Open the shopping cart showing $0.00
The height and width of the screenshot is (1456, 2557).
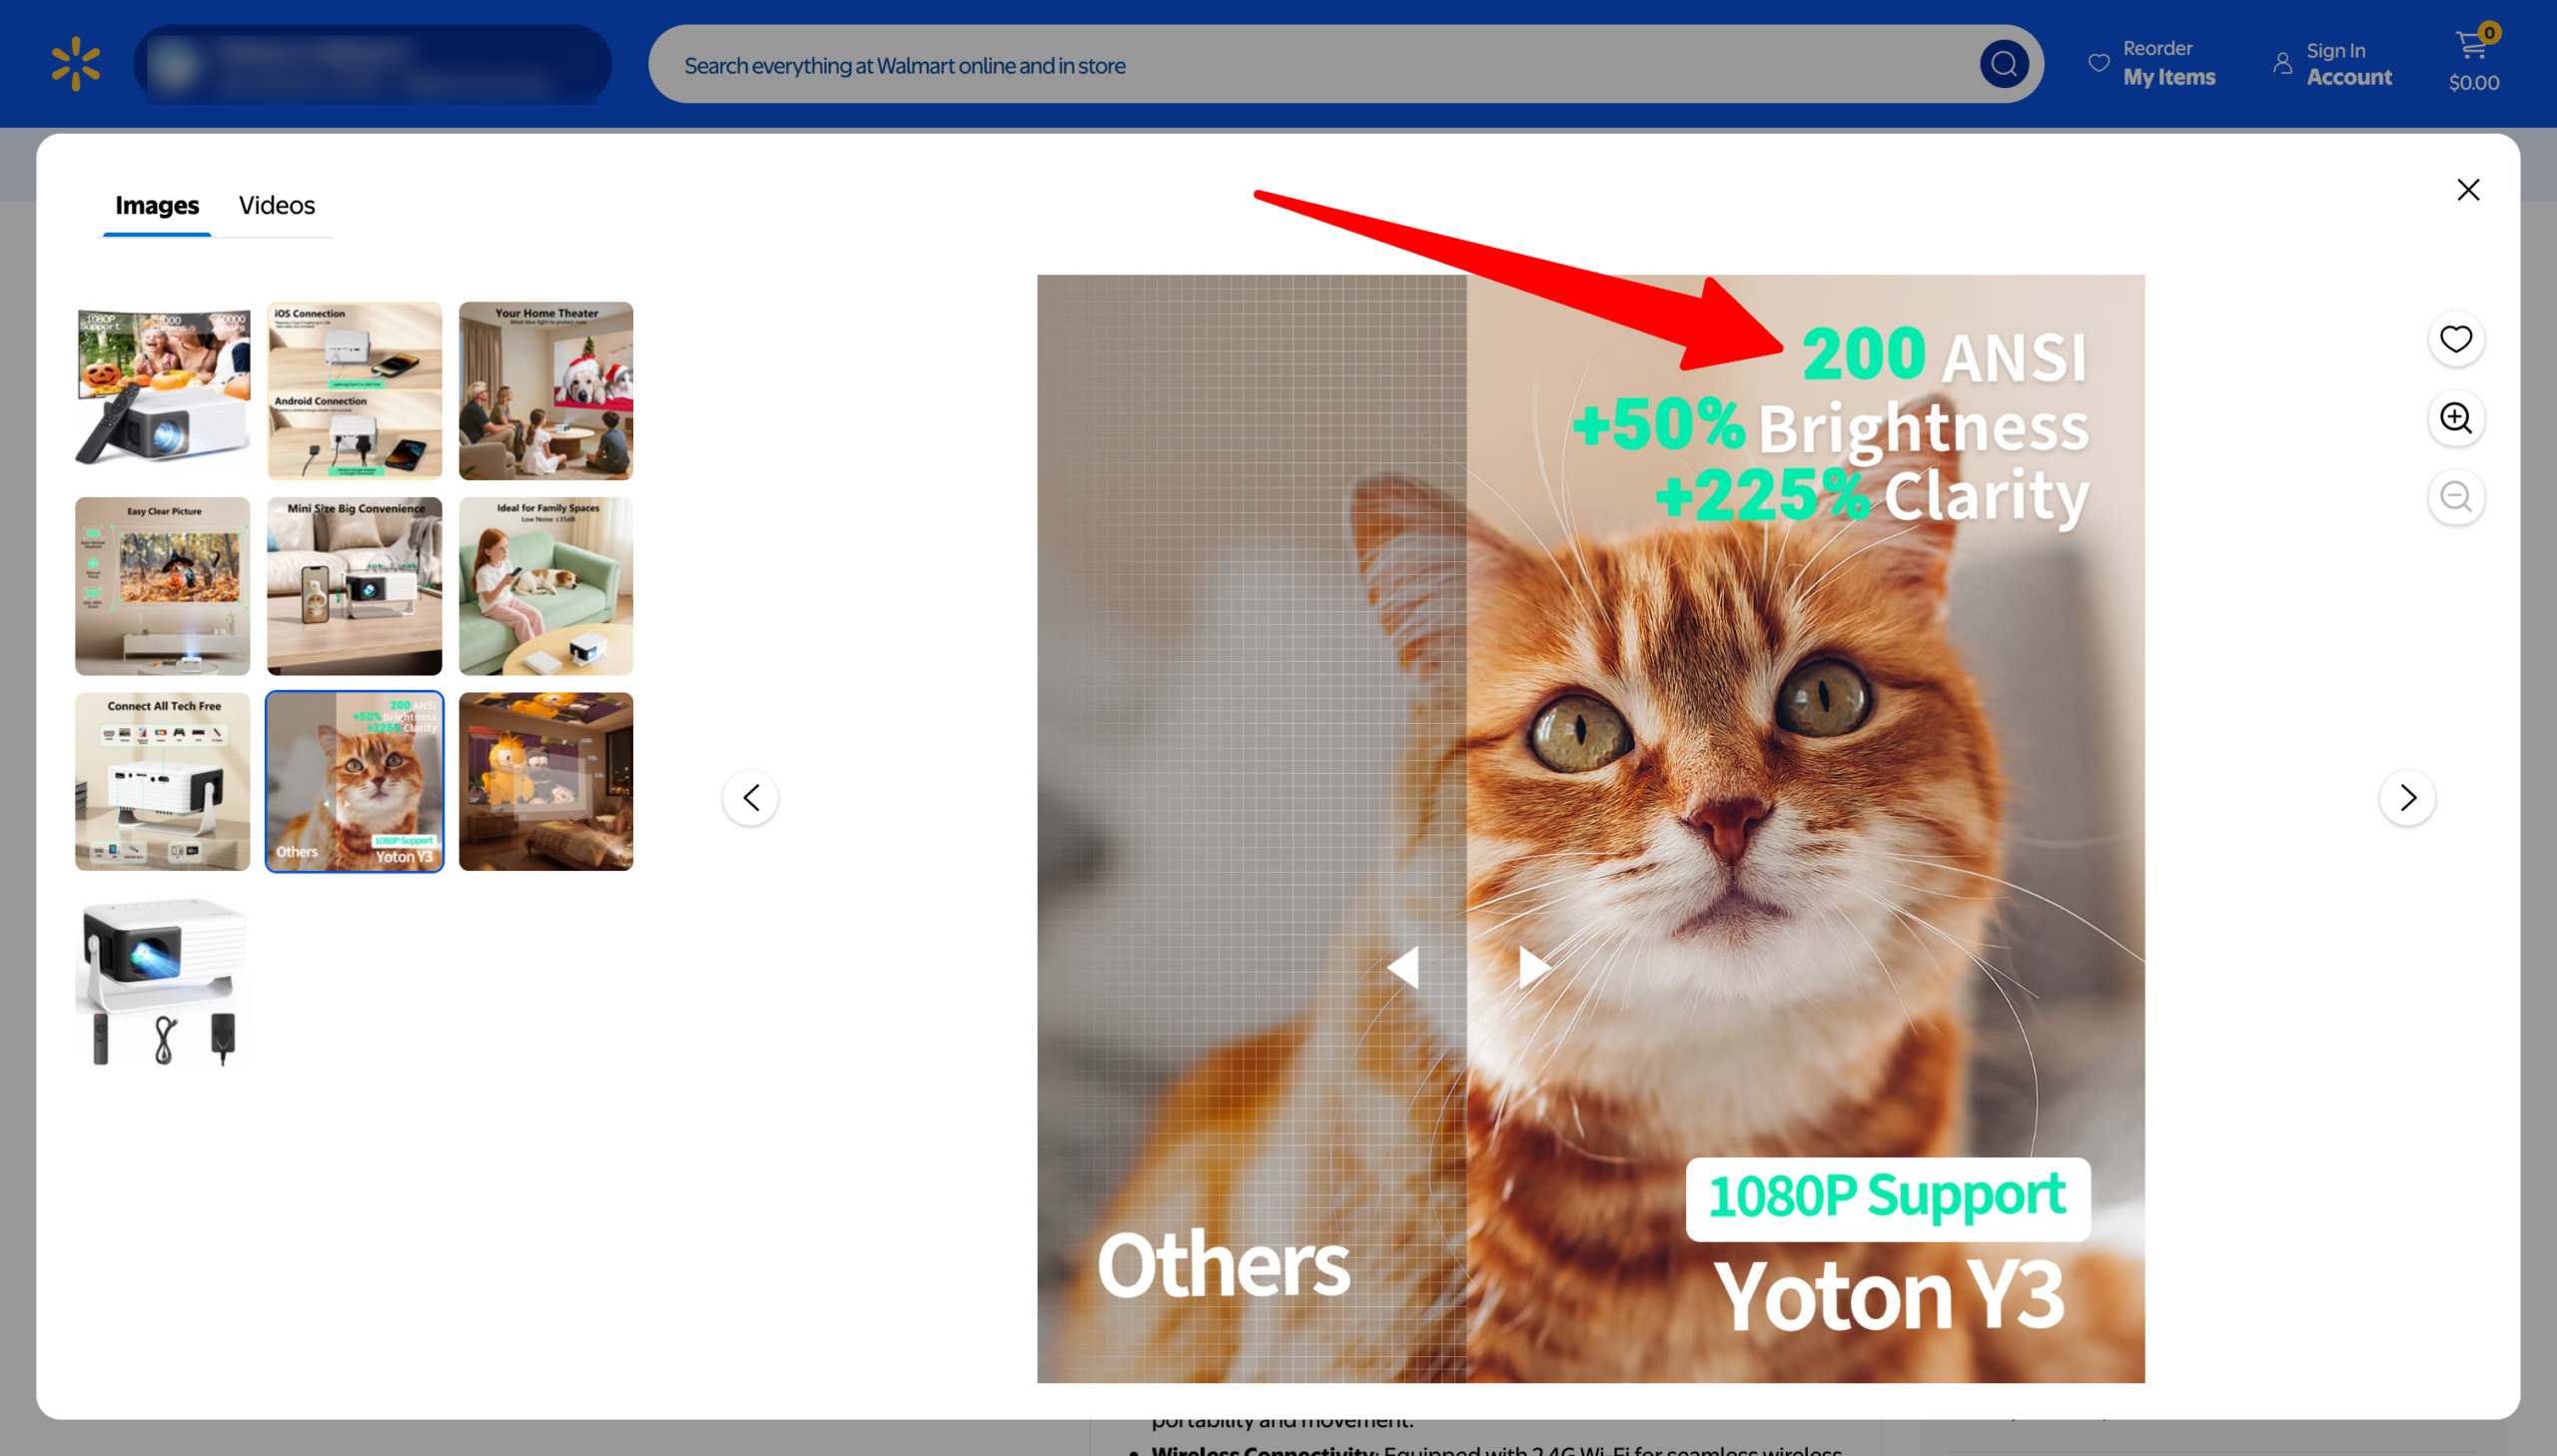coord(2474,62)
